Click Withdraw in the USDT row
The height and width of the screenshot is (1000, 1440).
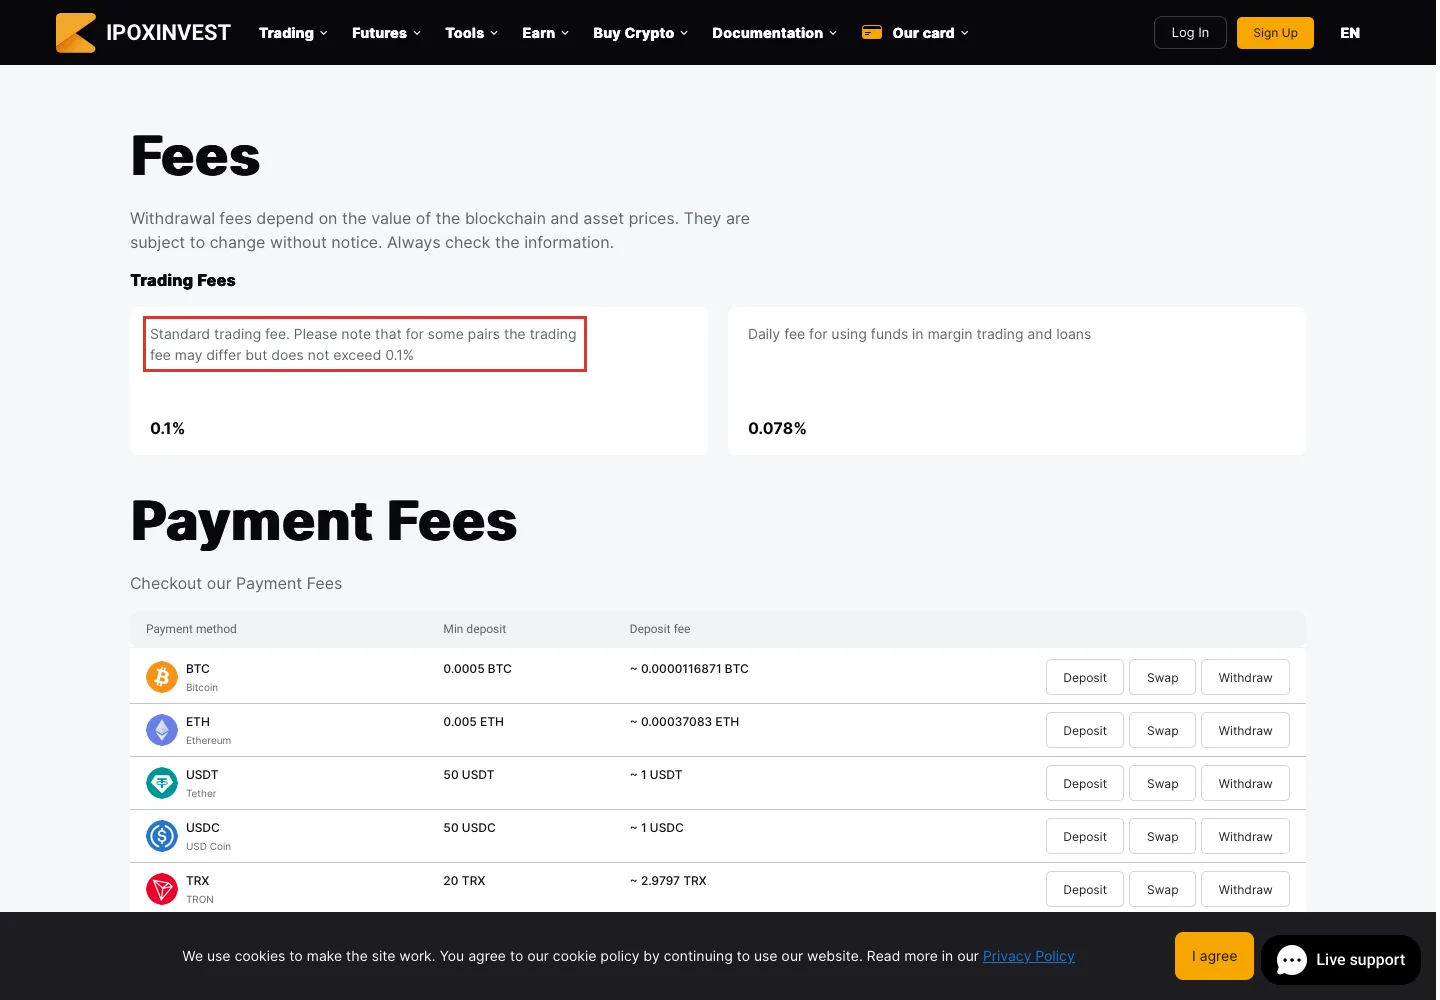1245,783
